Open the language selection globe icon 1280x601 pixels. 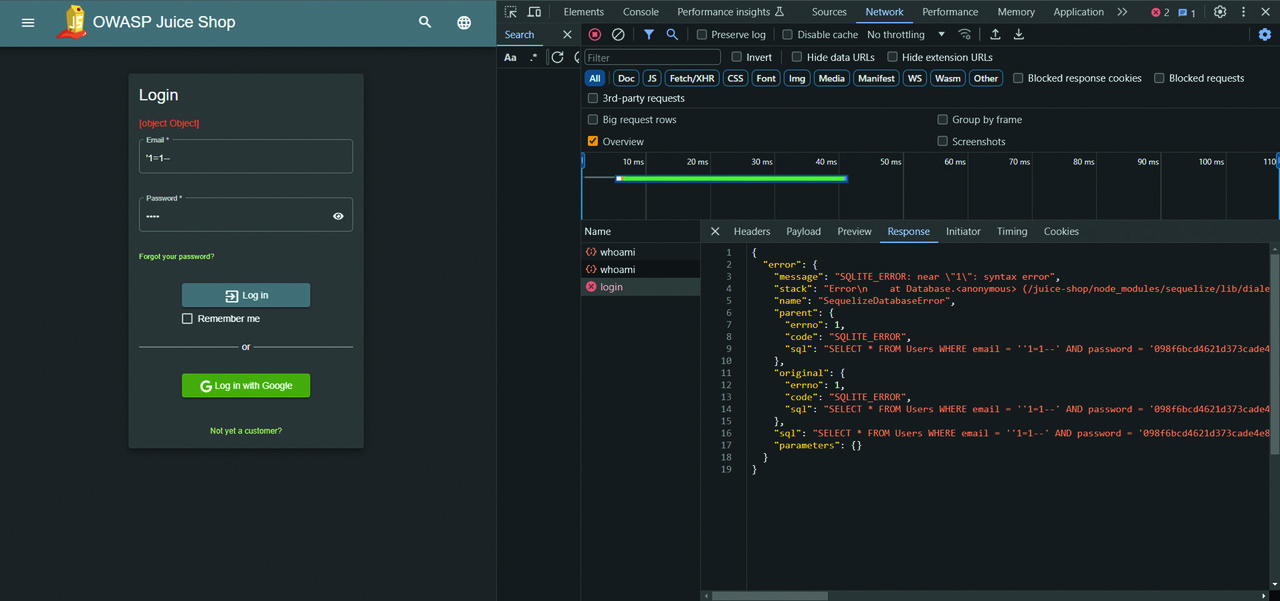464,22
